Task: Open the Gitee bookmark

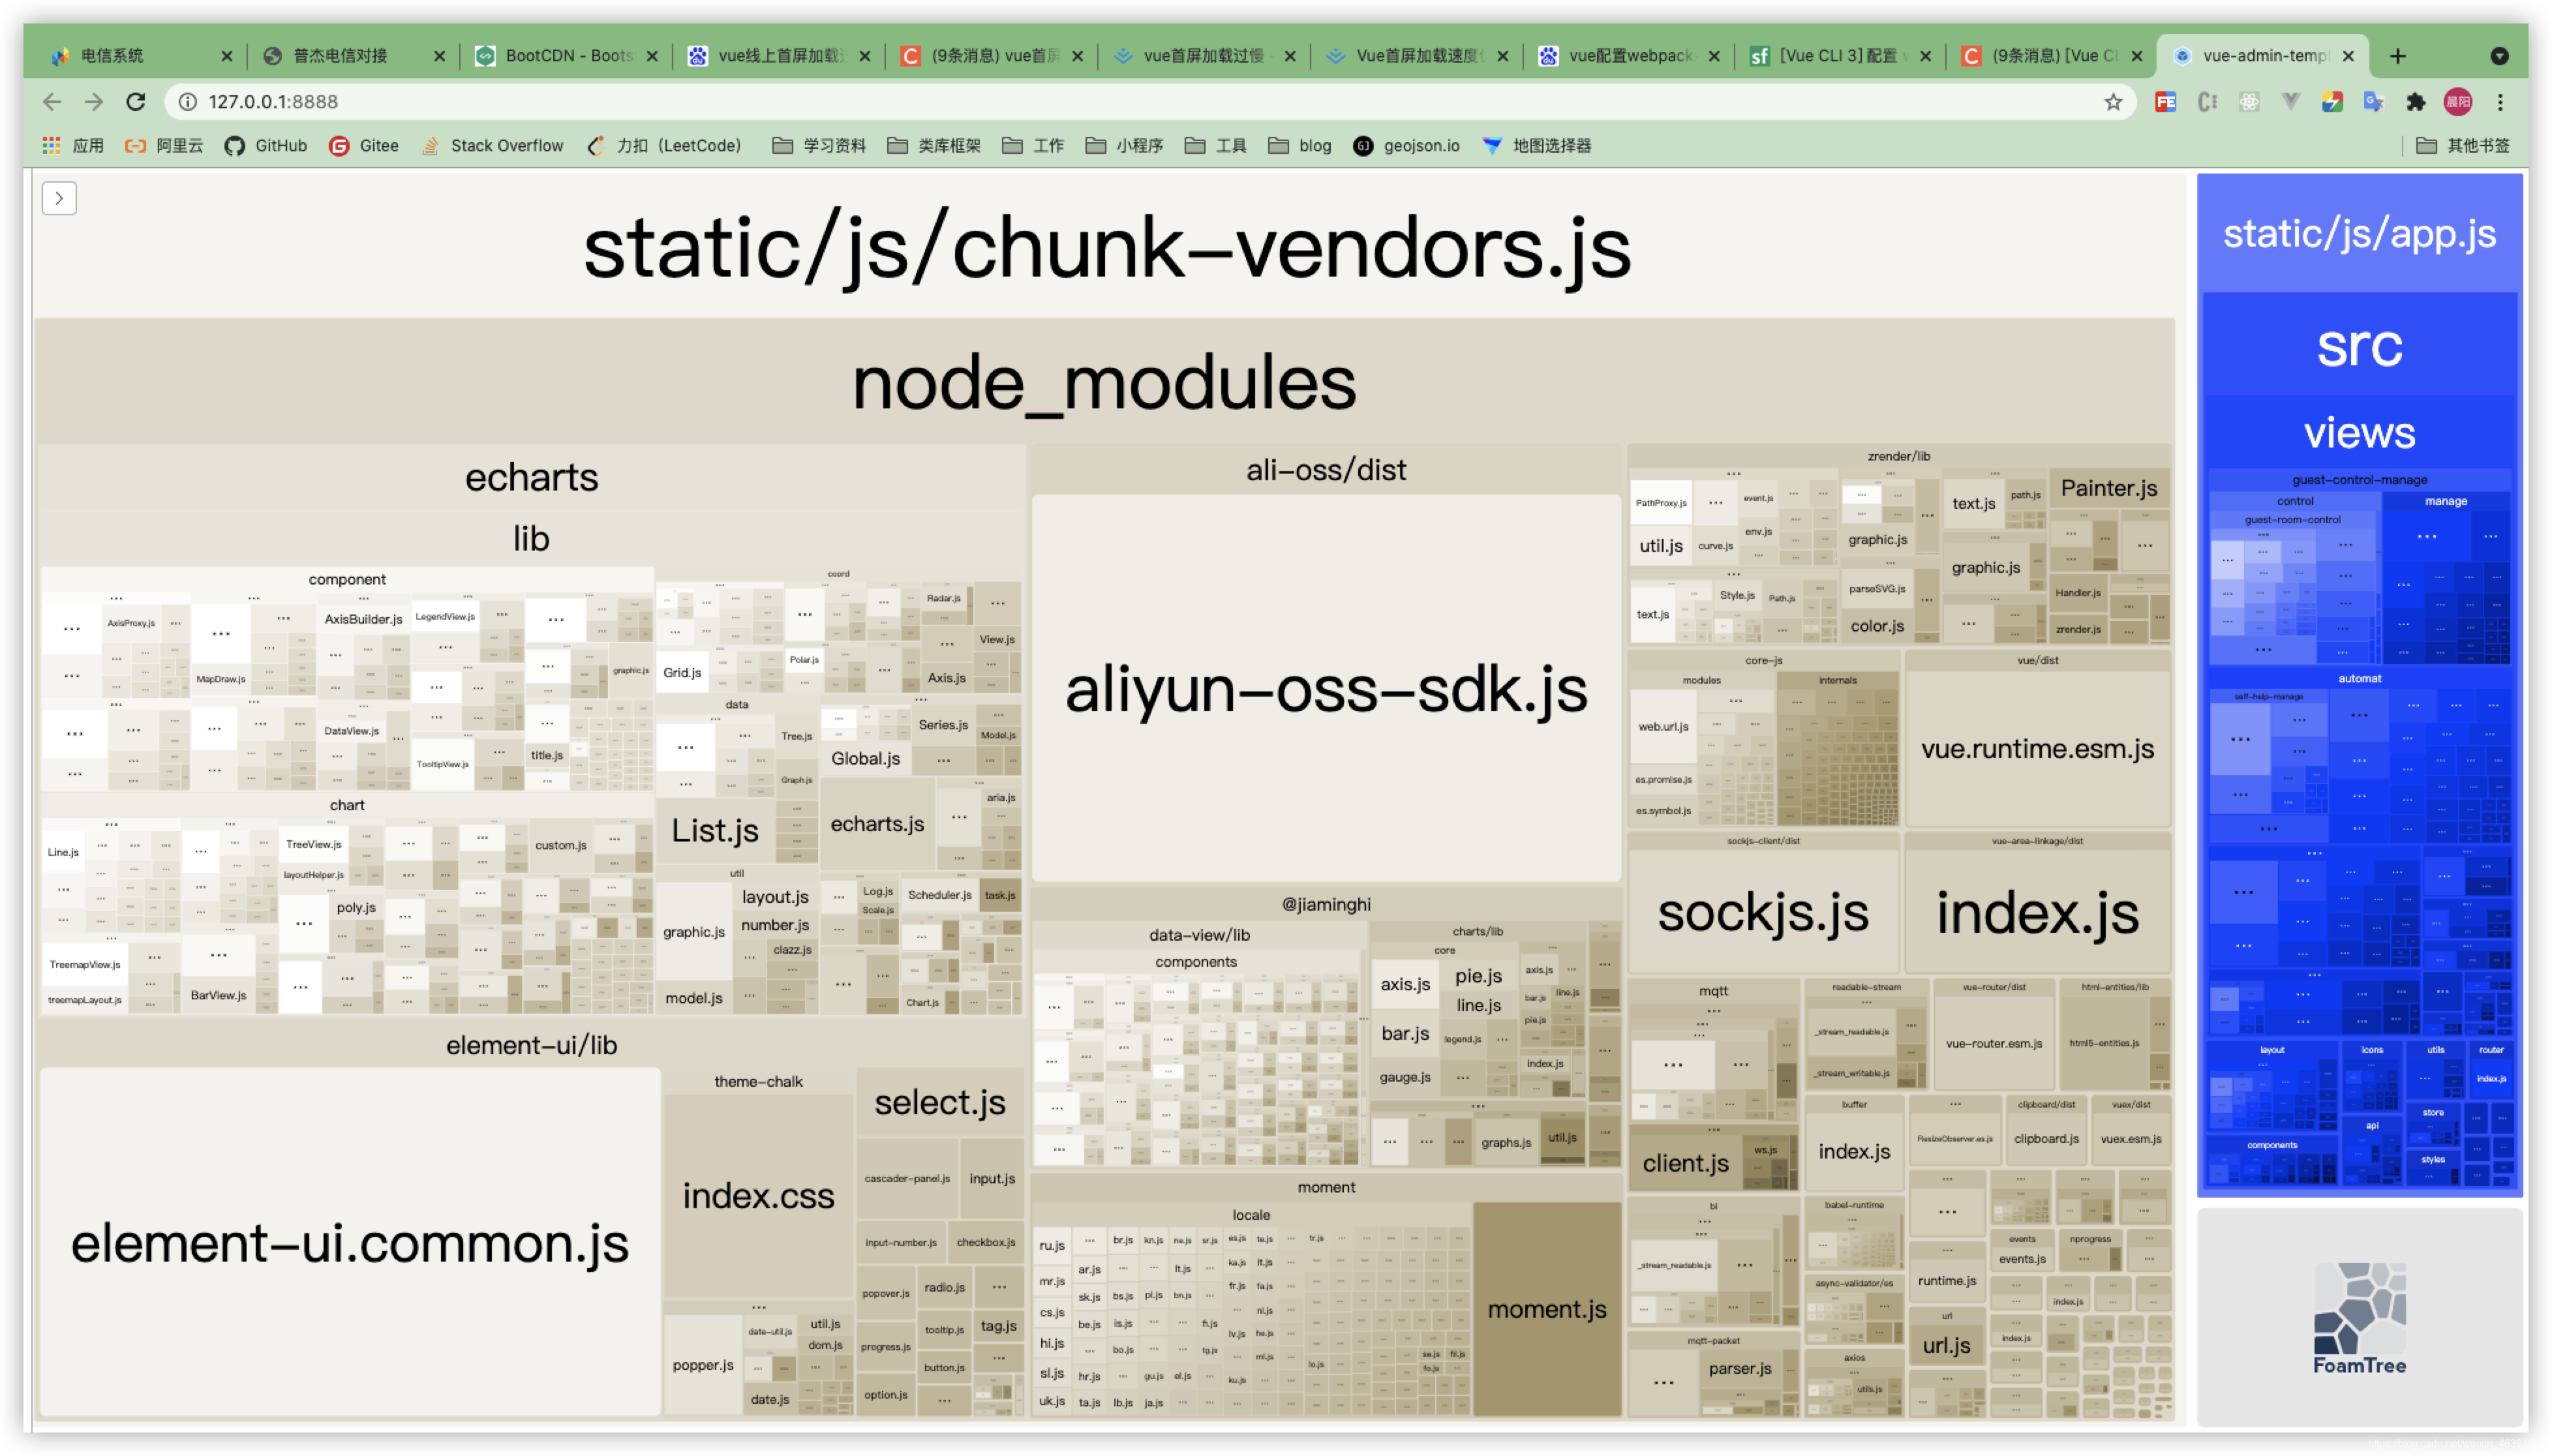Action: pos(364,146)
